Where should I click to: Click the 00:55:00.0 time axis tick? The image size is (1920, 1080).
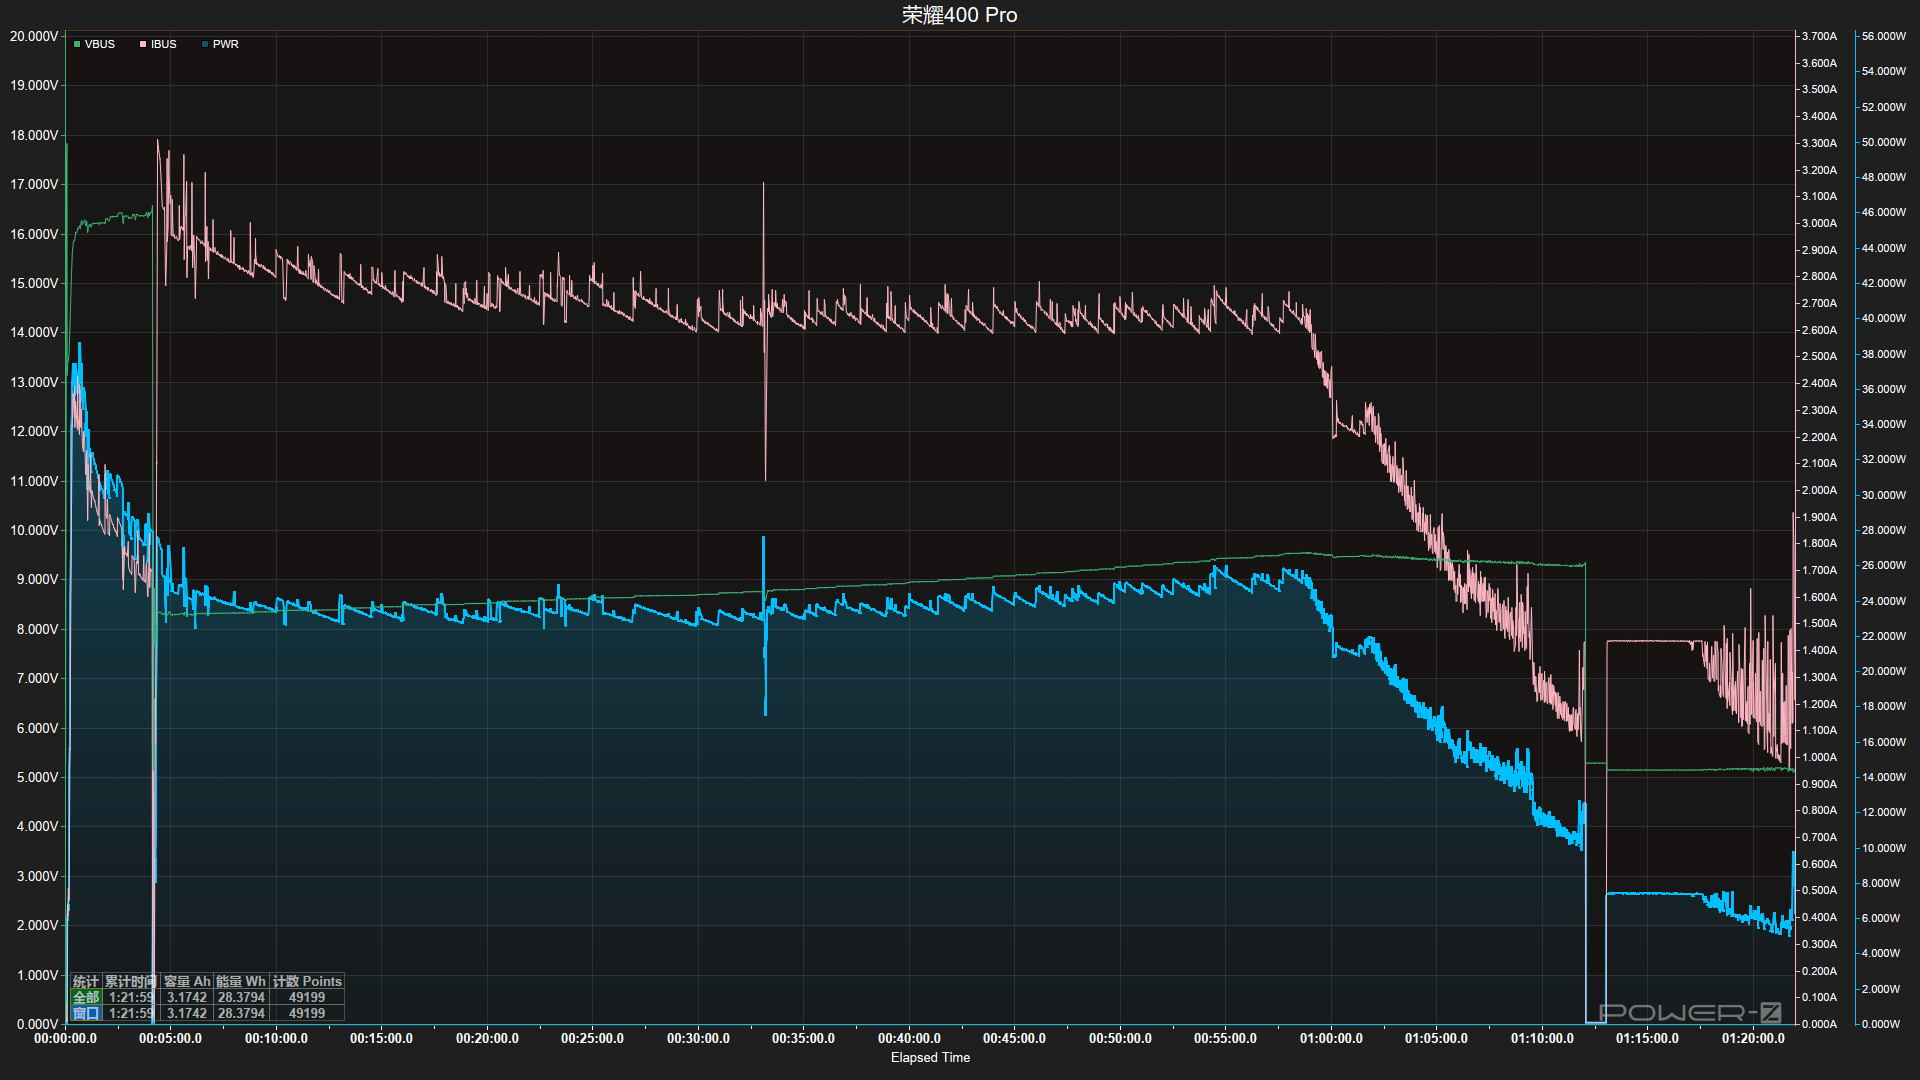pyautogui.click(x=1225, y=1039)
